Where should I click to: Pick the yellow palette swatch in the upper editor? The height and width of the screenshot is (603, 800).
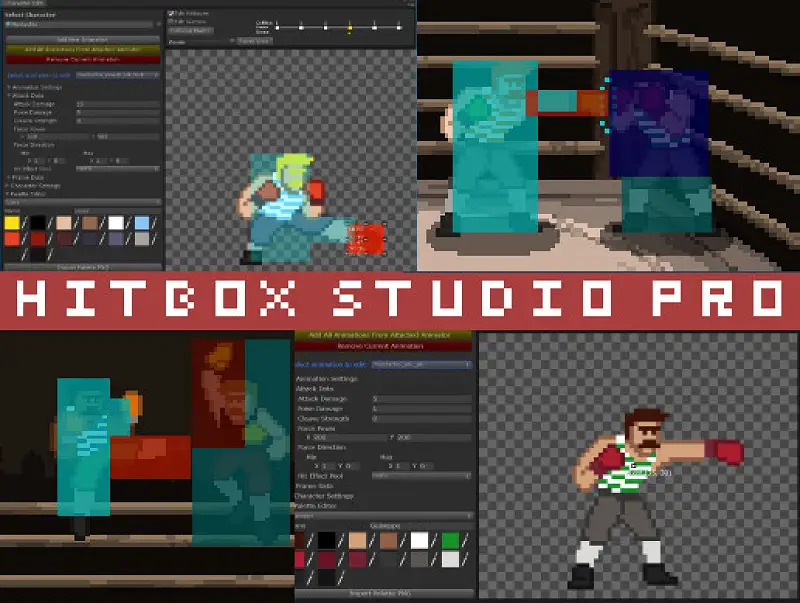pyautogui.click(x=12, y=223)
